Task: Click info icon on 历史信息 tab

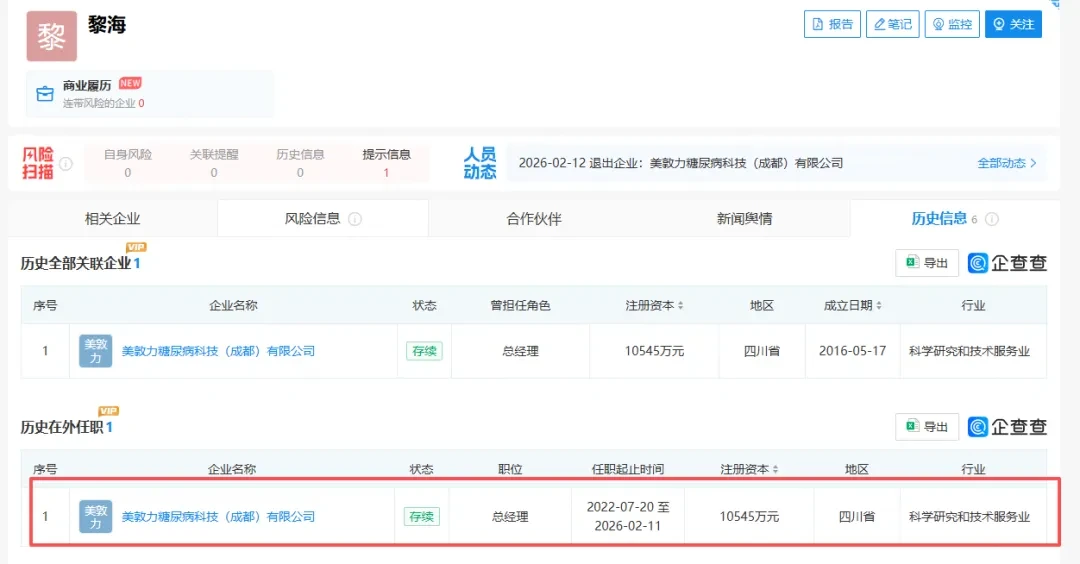Action: pos(992,219)
